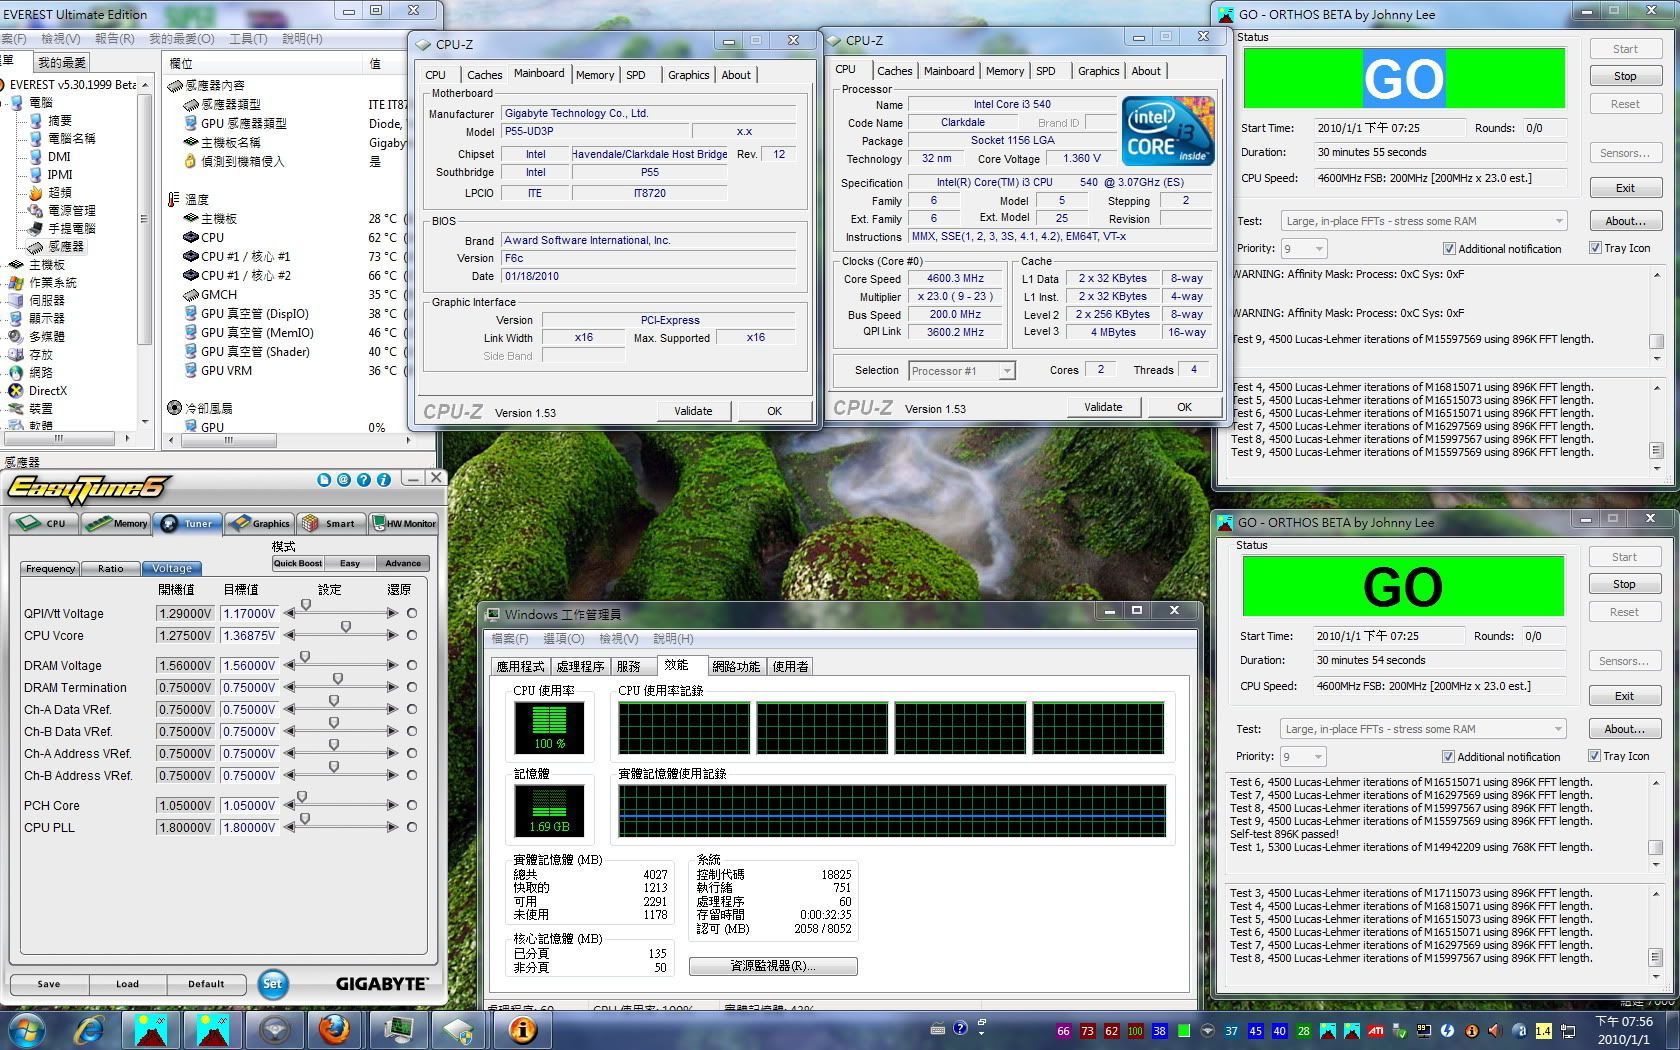1680x1050 pixels.
Task: Open the Task Manager taskbar monitor icon
Action: [x=398, y=1029]
